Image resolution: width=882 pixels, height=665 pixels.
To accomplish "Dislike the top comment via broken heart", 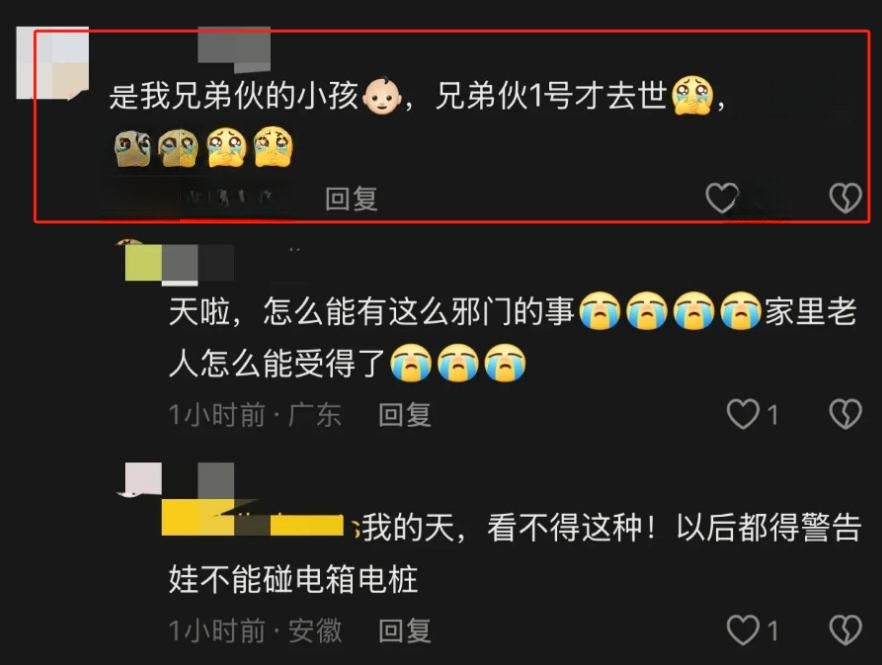I will tap(845, 198).
